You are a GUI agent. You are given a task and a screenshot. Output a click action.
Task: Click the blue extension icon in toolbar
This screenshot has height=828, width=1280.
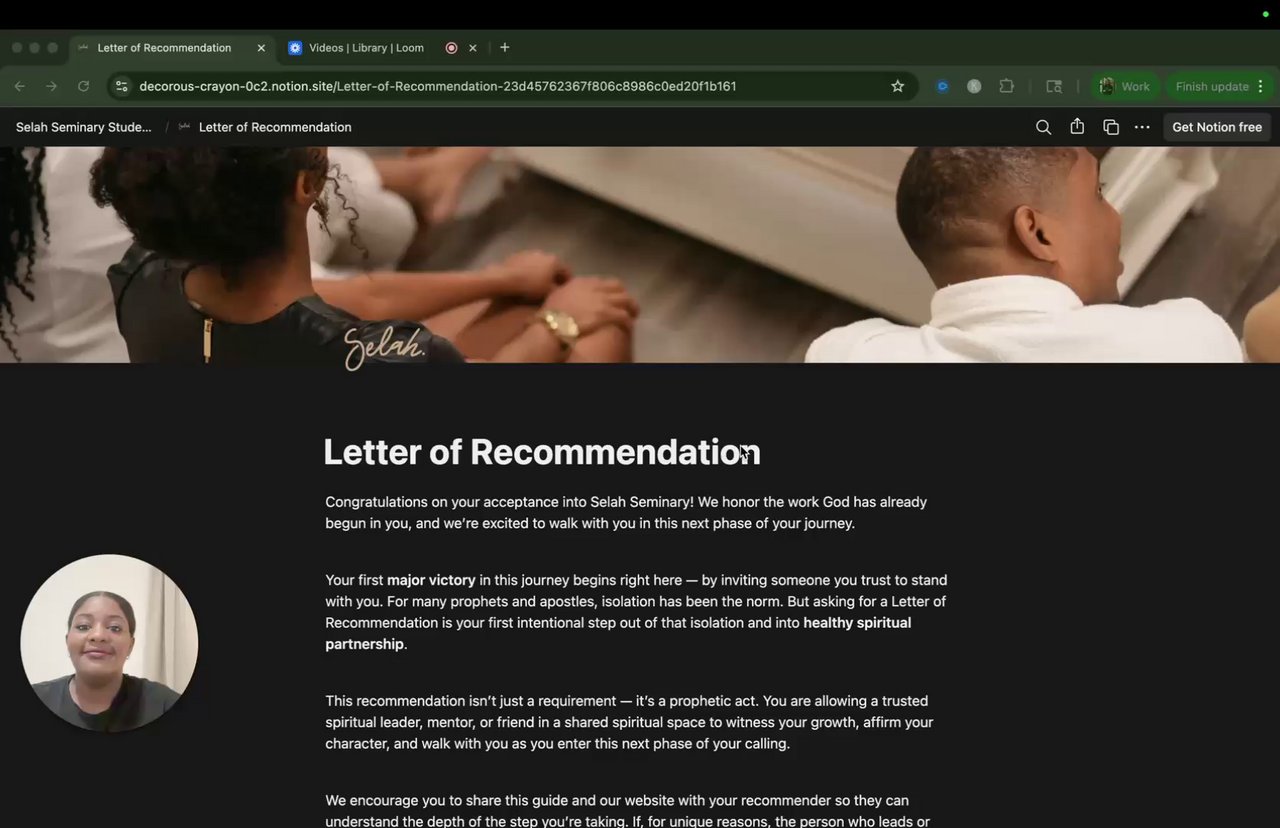[x=942, y=86]
